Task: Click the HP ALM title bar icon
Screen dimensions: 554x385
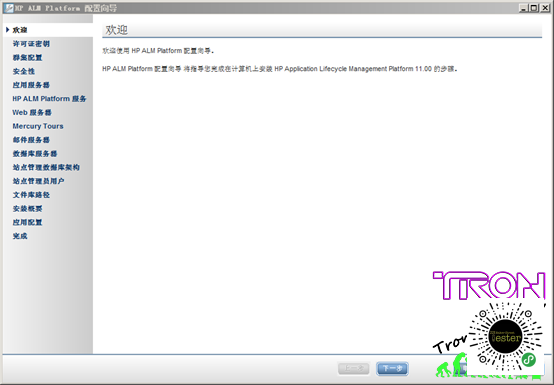Action: tap(9, 8)
